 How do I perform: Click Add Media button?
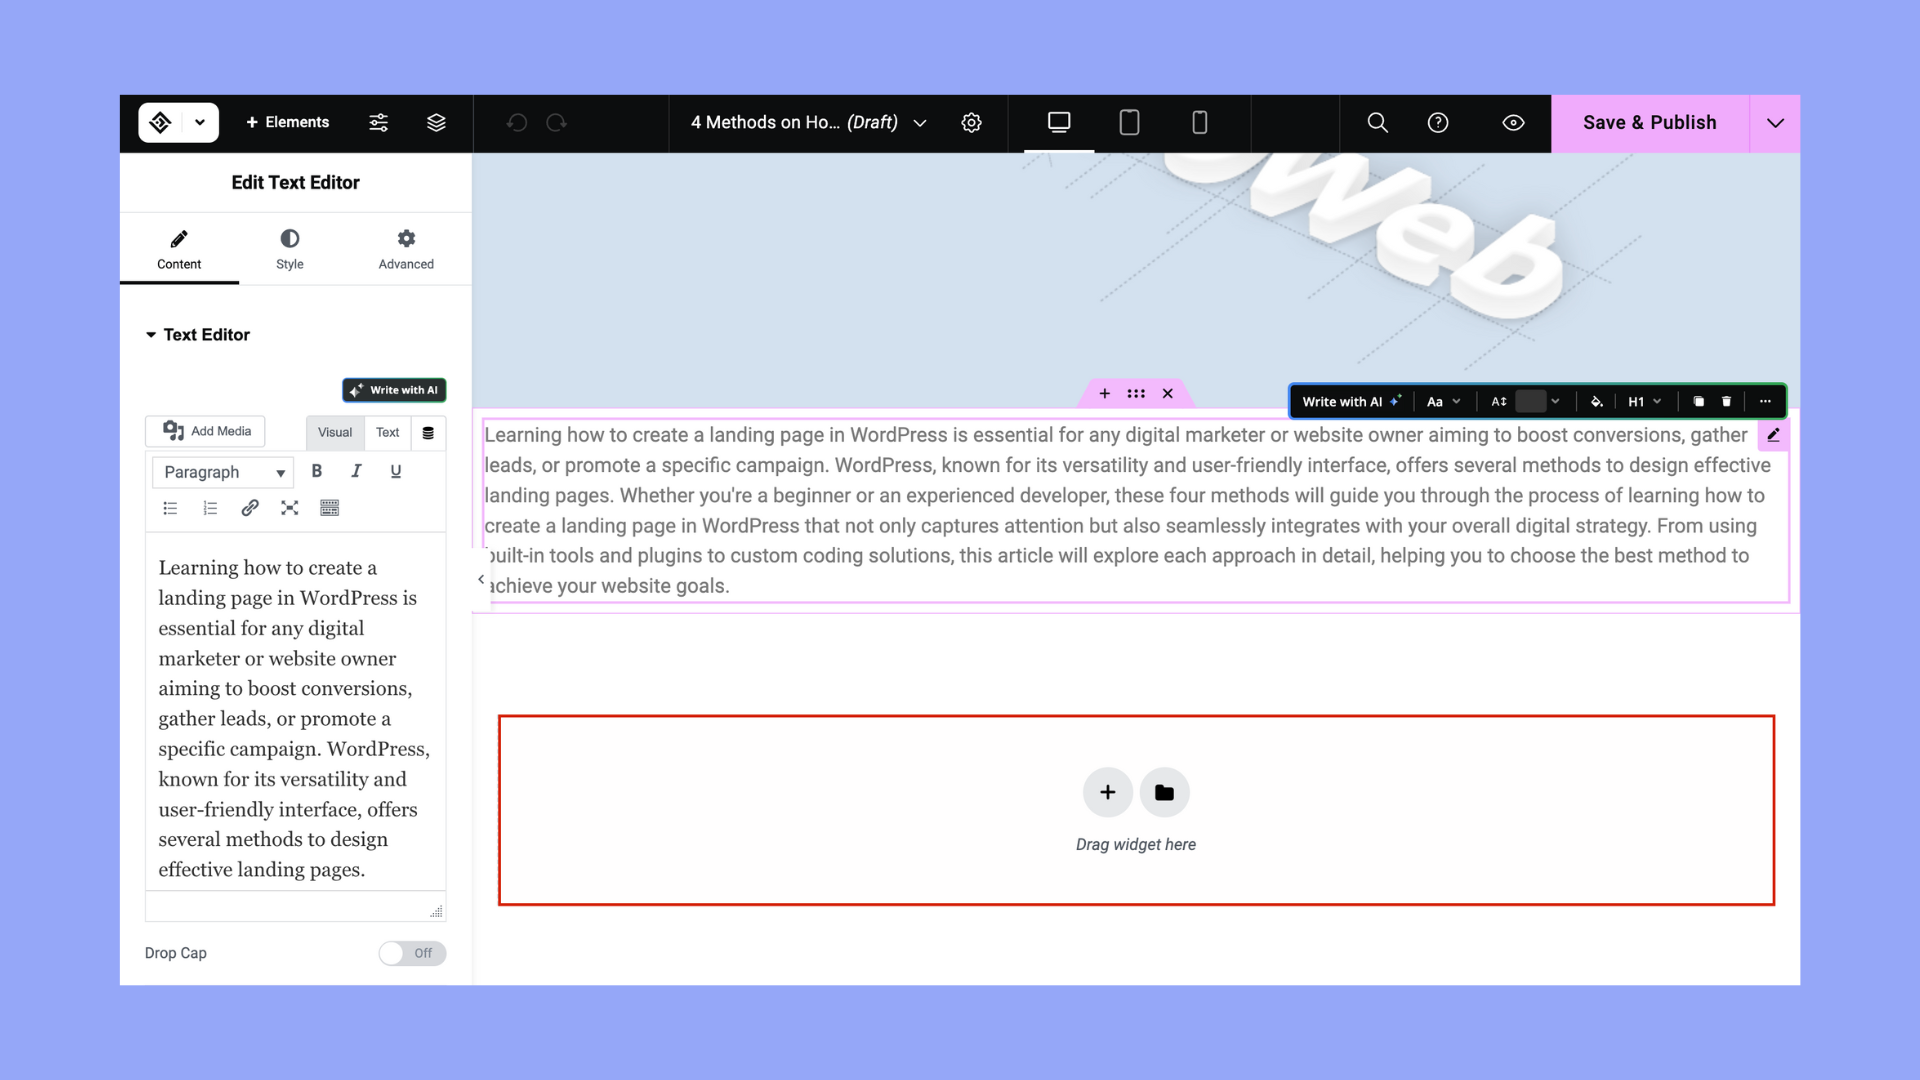click(206, 431)
